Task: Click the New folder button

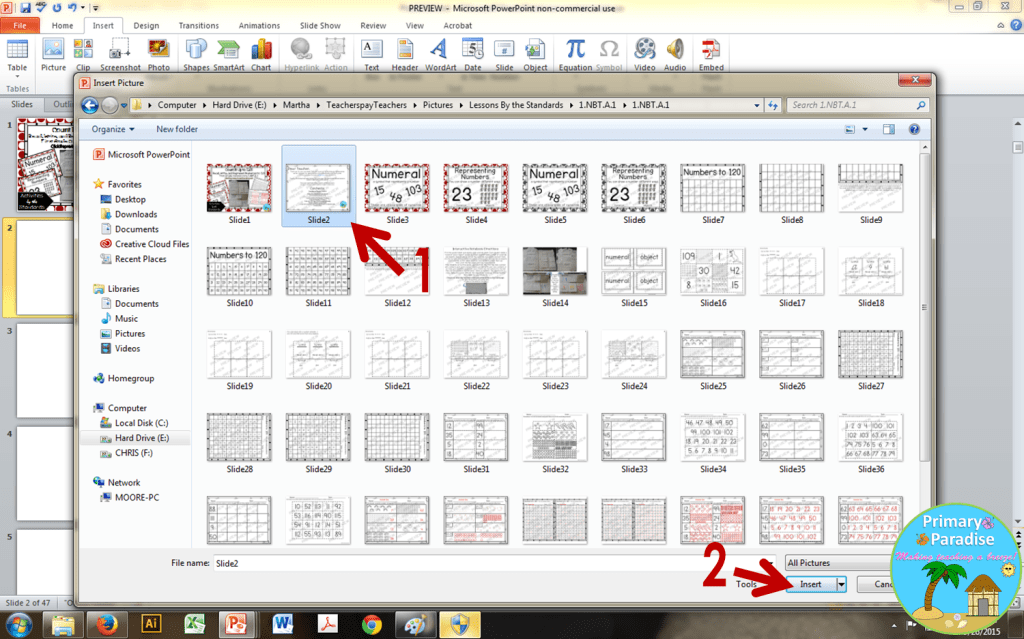Action: click(177, 129)
